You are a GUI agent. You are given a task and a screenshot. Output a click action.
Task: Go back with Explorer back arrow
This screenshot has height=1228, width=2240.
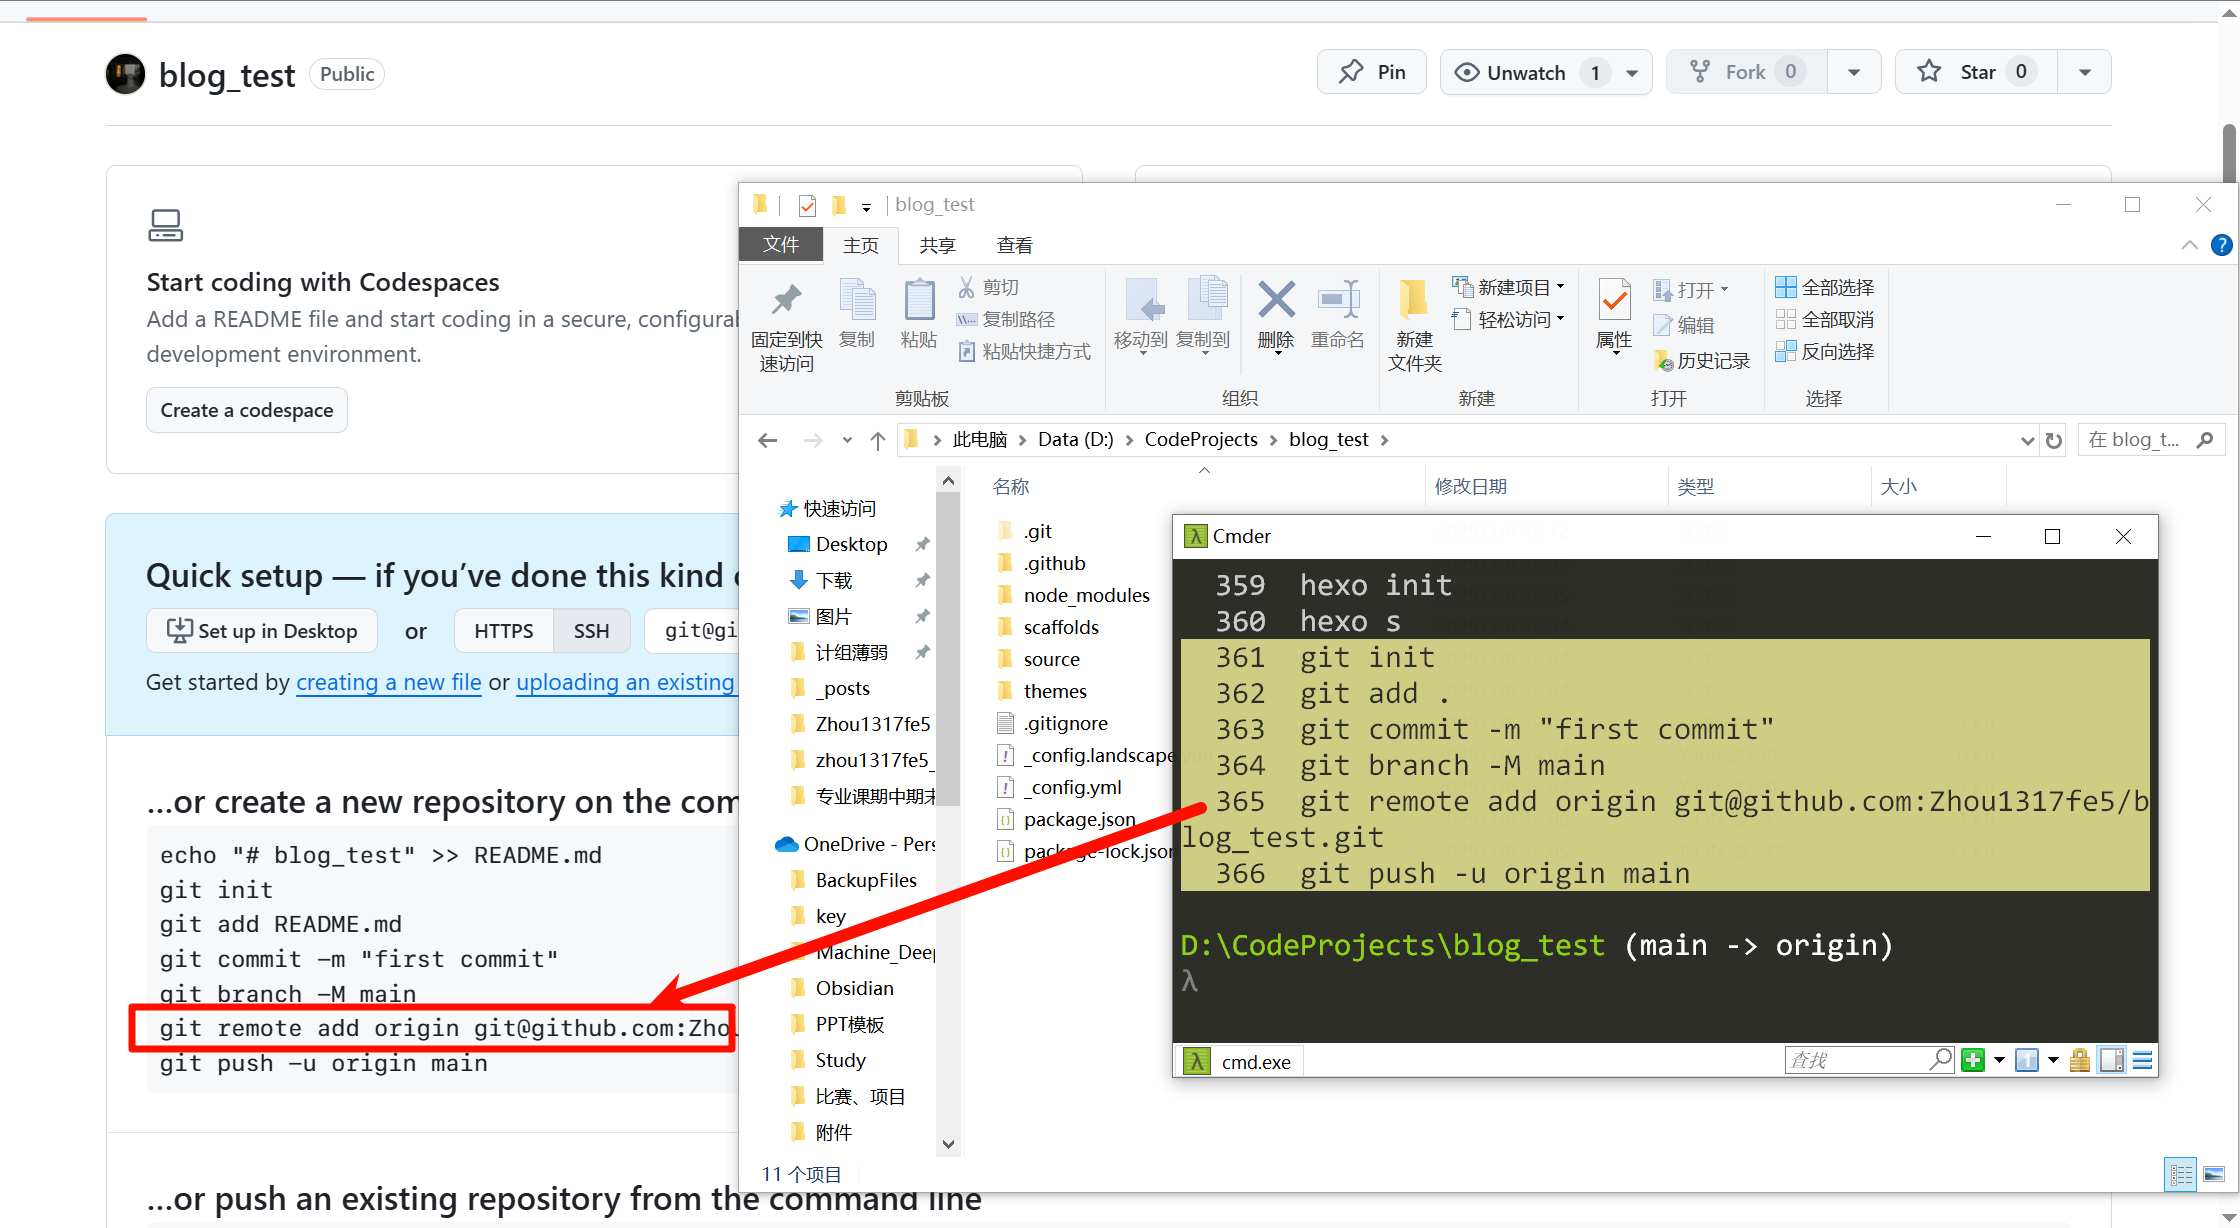[x=767, y=440]
